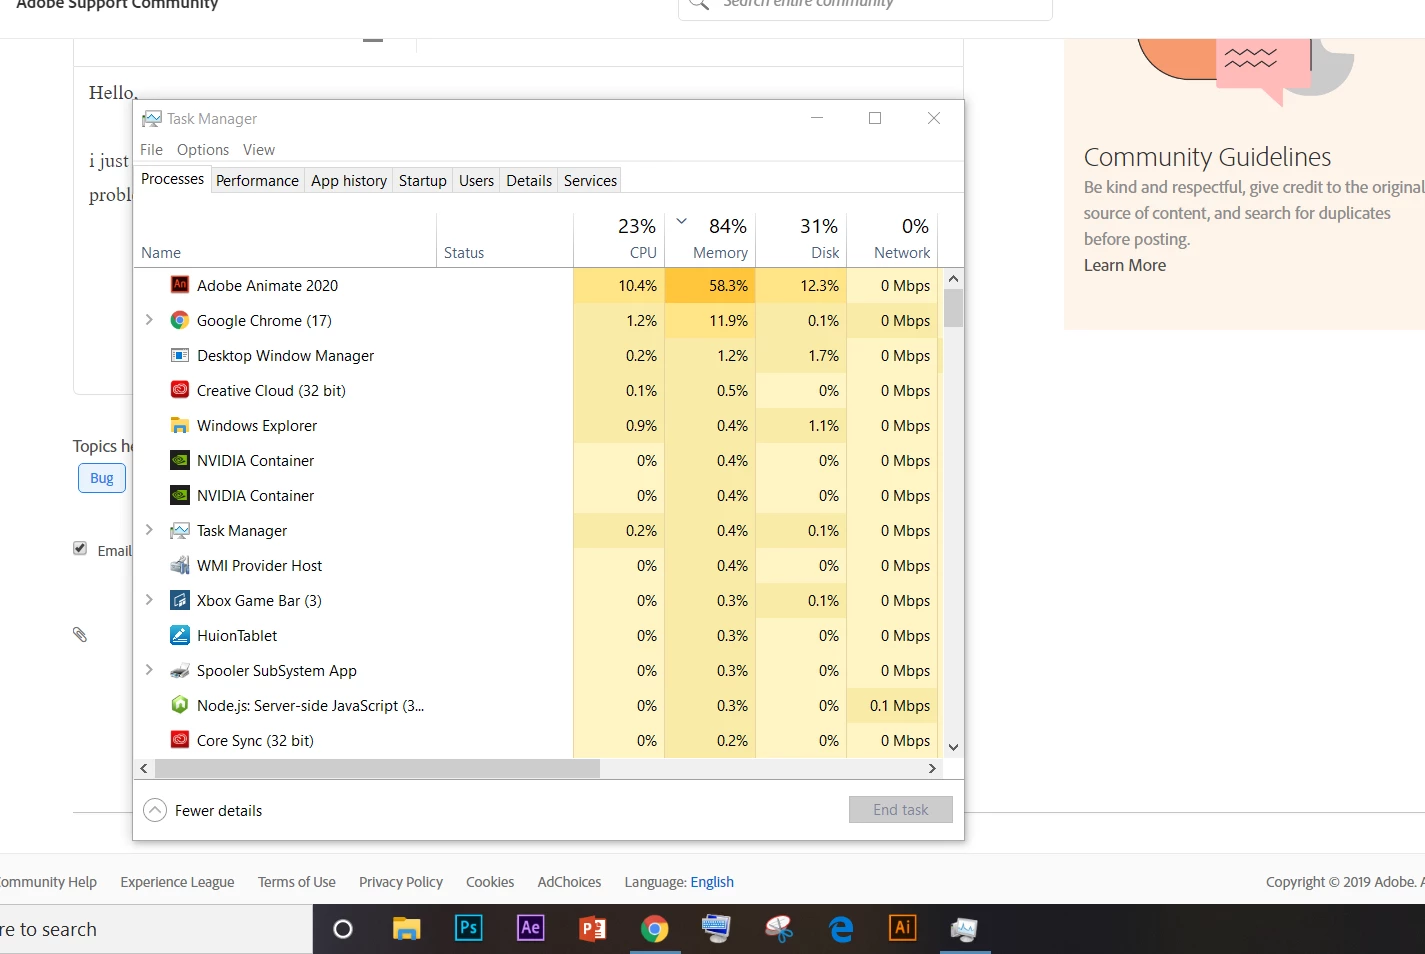Select the WMI Provider Host icon
The width and height of the screenshot is (1425, 954).
180,565
